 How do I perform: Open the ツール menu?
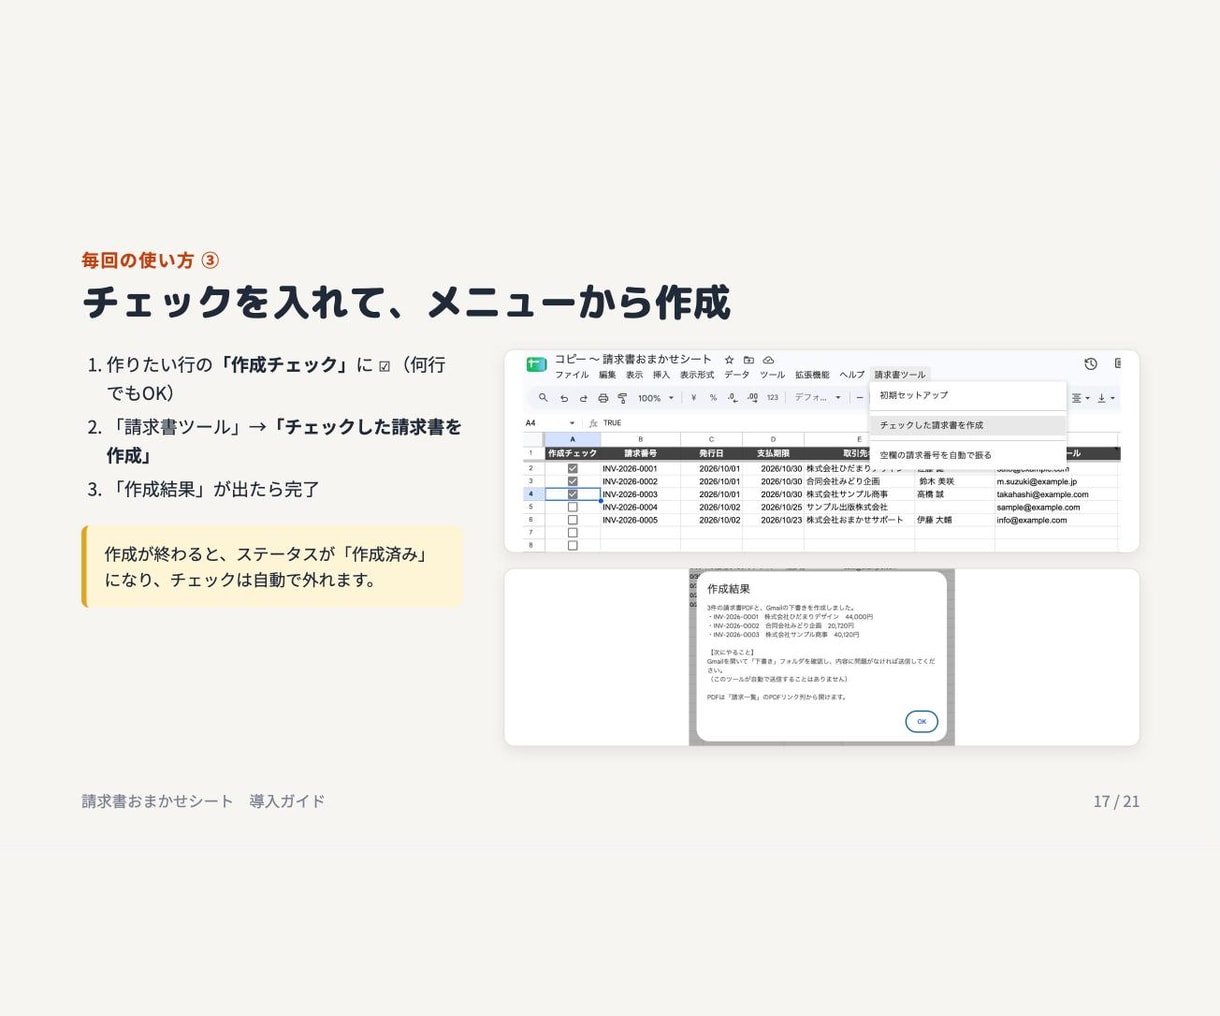pyautogui.click(x=772, y=375)
